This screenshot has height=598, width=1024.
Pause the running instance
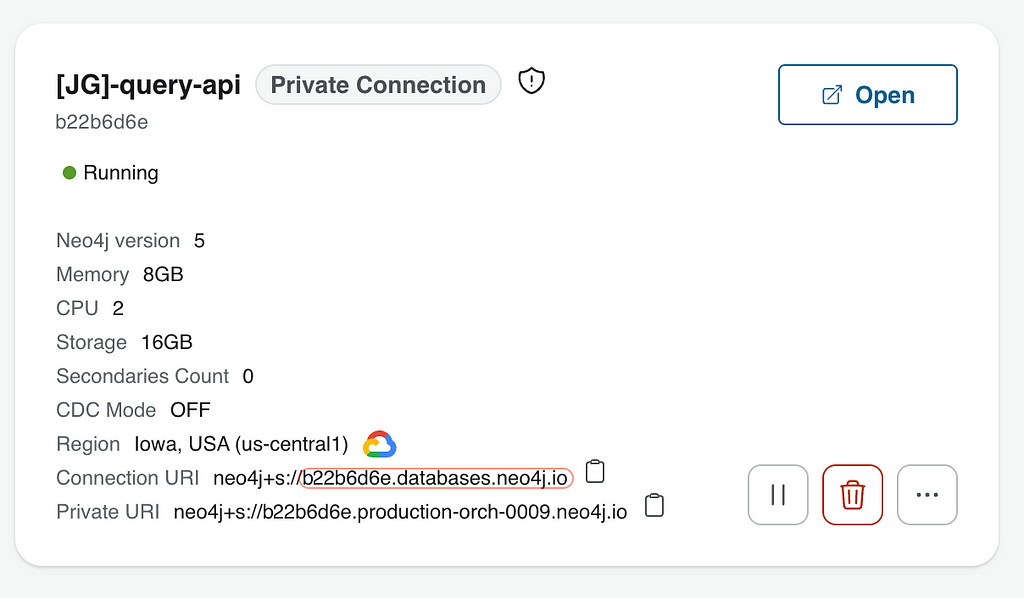[778, 495]
